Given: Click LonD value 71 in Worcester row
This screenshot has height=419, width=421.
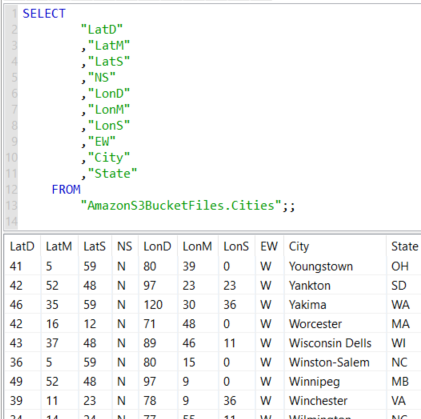Looking at the screenshot, I should coord(149,324).
